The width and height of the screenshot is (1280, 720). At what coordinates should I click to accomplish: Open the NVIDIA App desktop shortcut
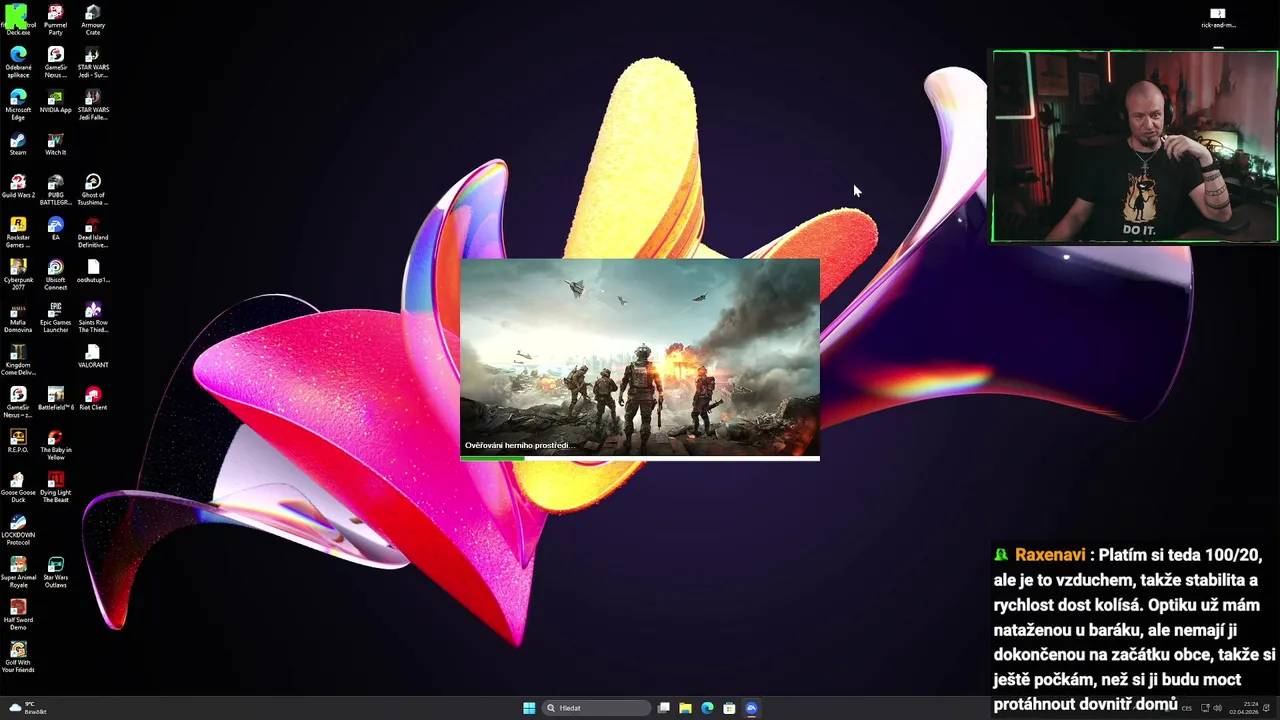(x=55, y=102)
